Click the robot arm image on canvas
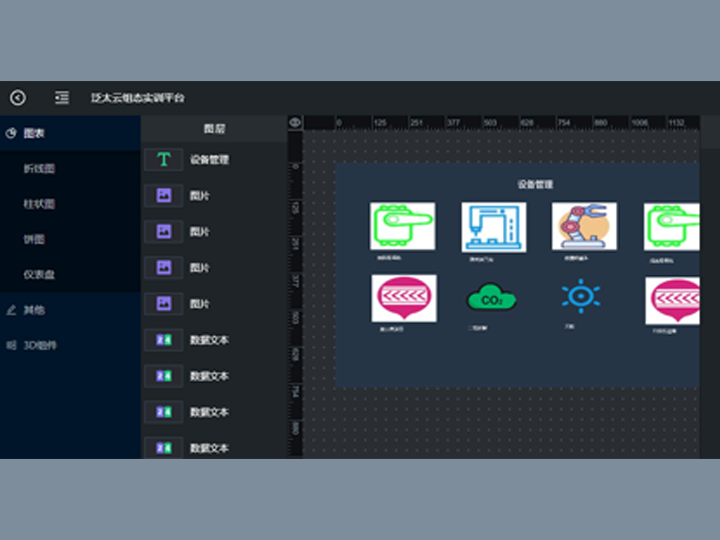Screen dimensions: 720x540 [584, 226]
